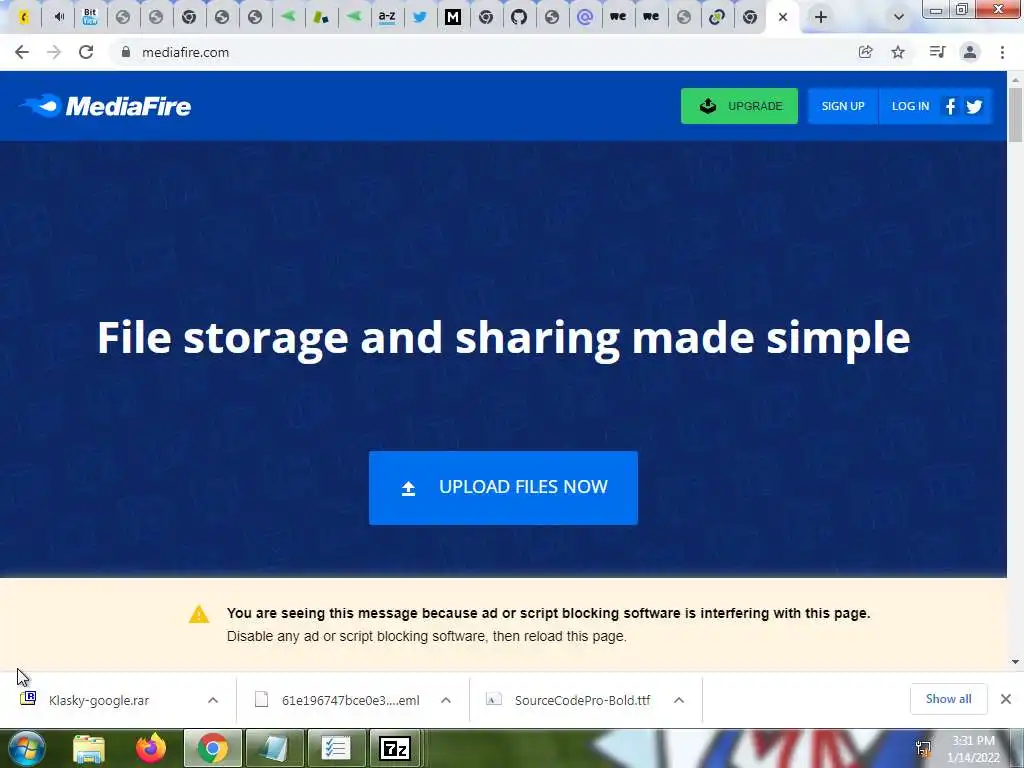Switch to the Medium M tab
Image resolution: width=1024 pixels, height=768 pixels.
coord(453,17)
